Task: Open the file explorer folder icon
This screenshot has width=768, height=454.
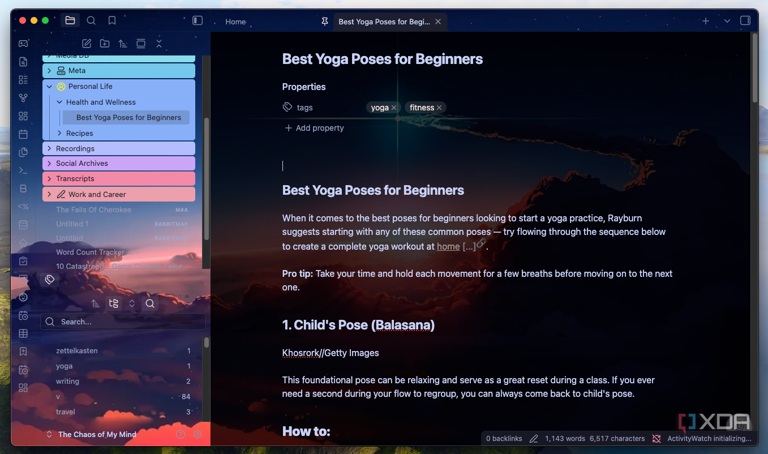Action: 70,20
